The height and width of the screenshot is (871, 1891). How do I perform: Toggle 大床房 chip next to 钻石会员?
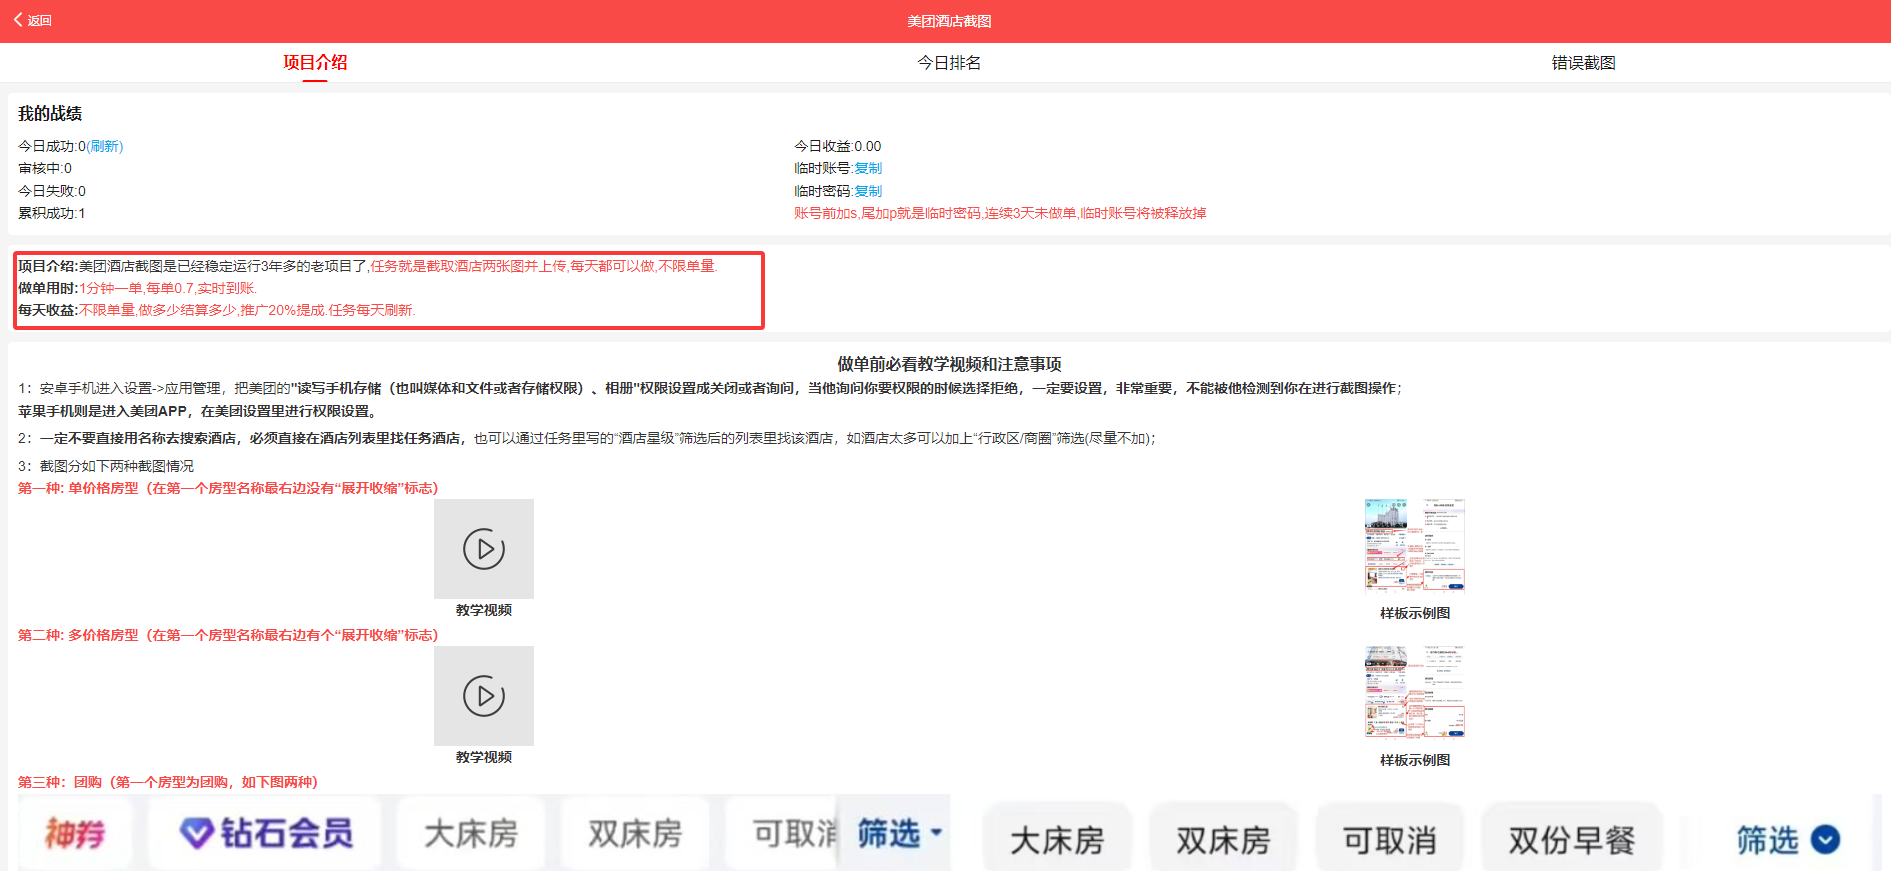coord(471,833)
